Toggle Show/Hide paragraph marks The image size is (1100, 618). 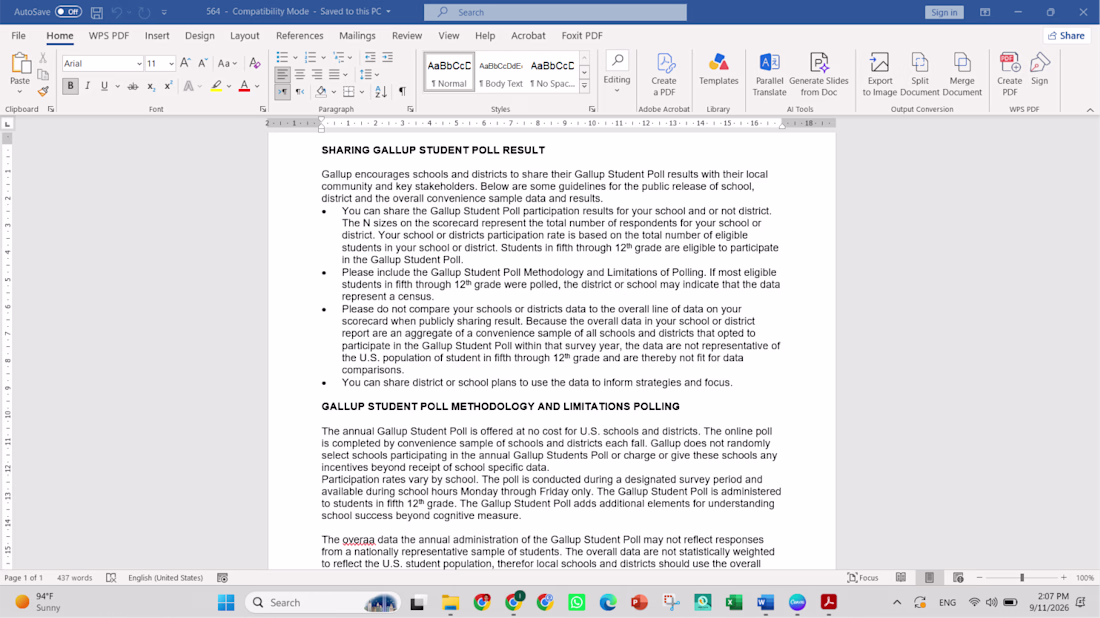pos(403,91)
